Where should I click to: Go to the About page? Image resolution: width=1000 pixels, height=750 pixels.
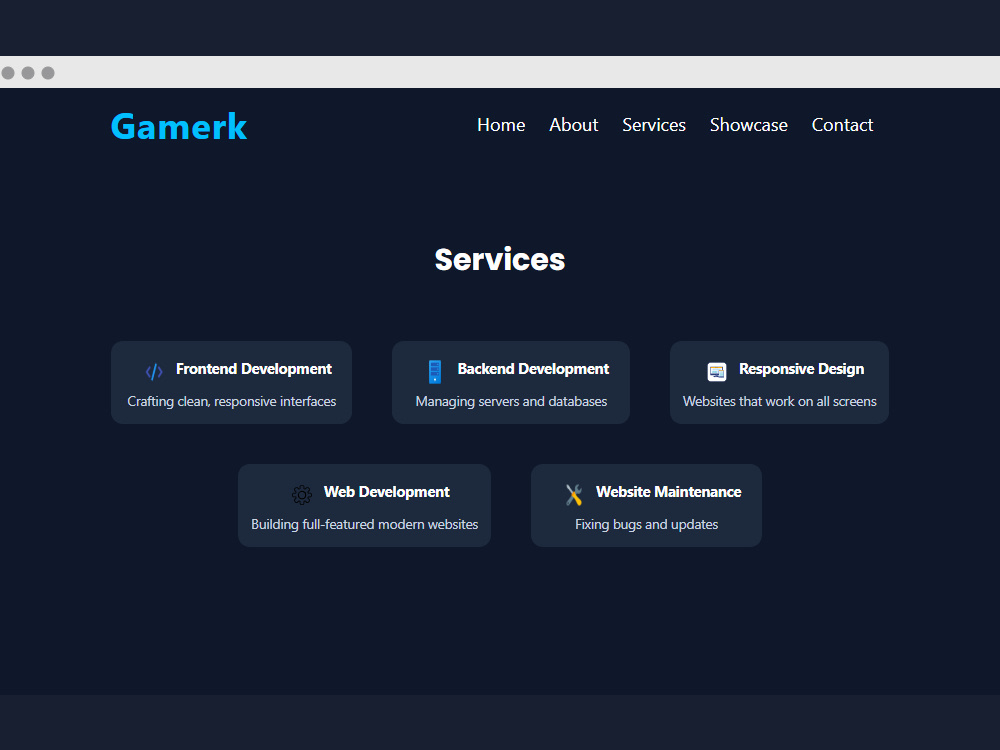pyautogui.click(x=574, y=125)
